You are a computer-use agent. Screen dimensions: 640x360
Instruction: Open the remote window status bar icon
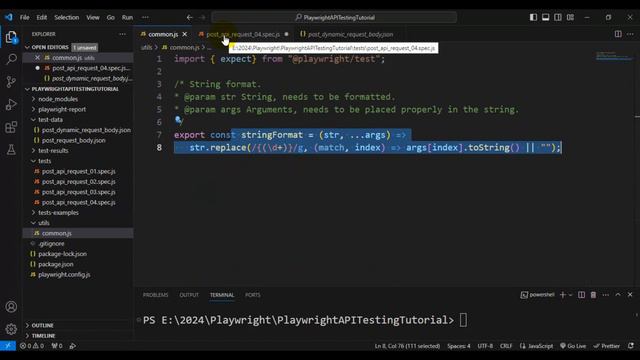point(8,346)
